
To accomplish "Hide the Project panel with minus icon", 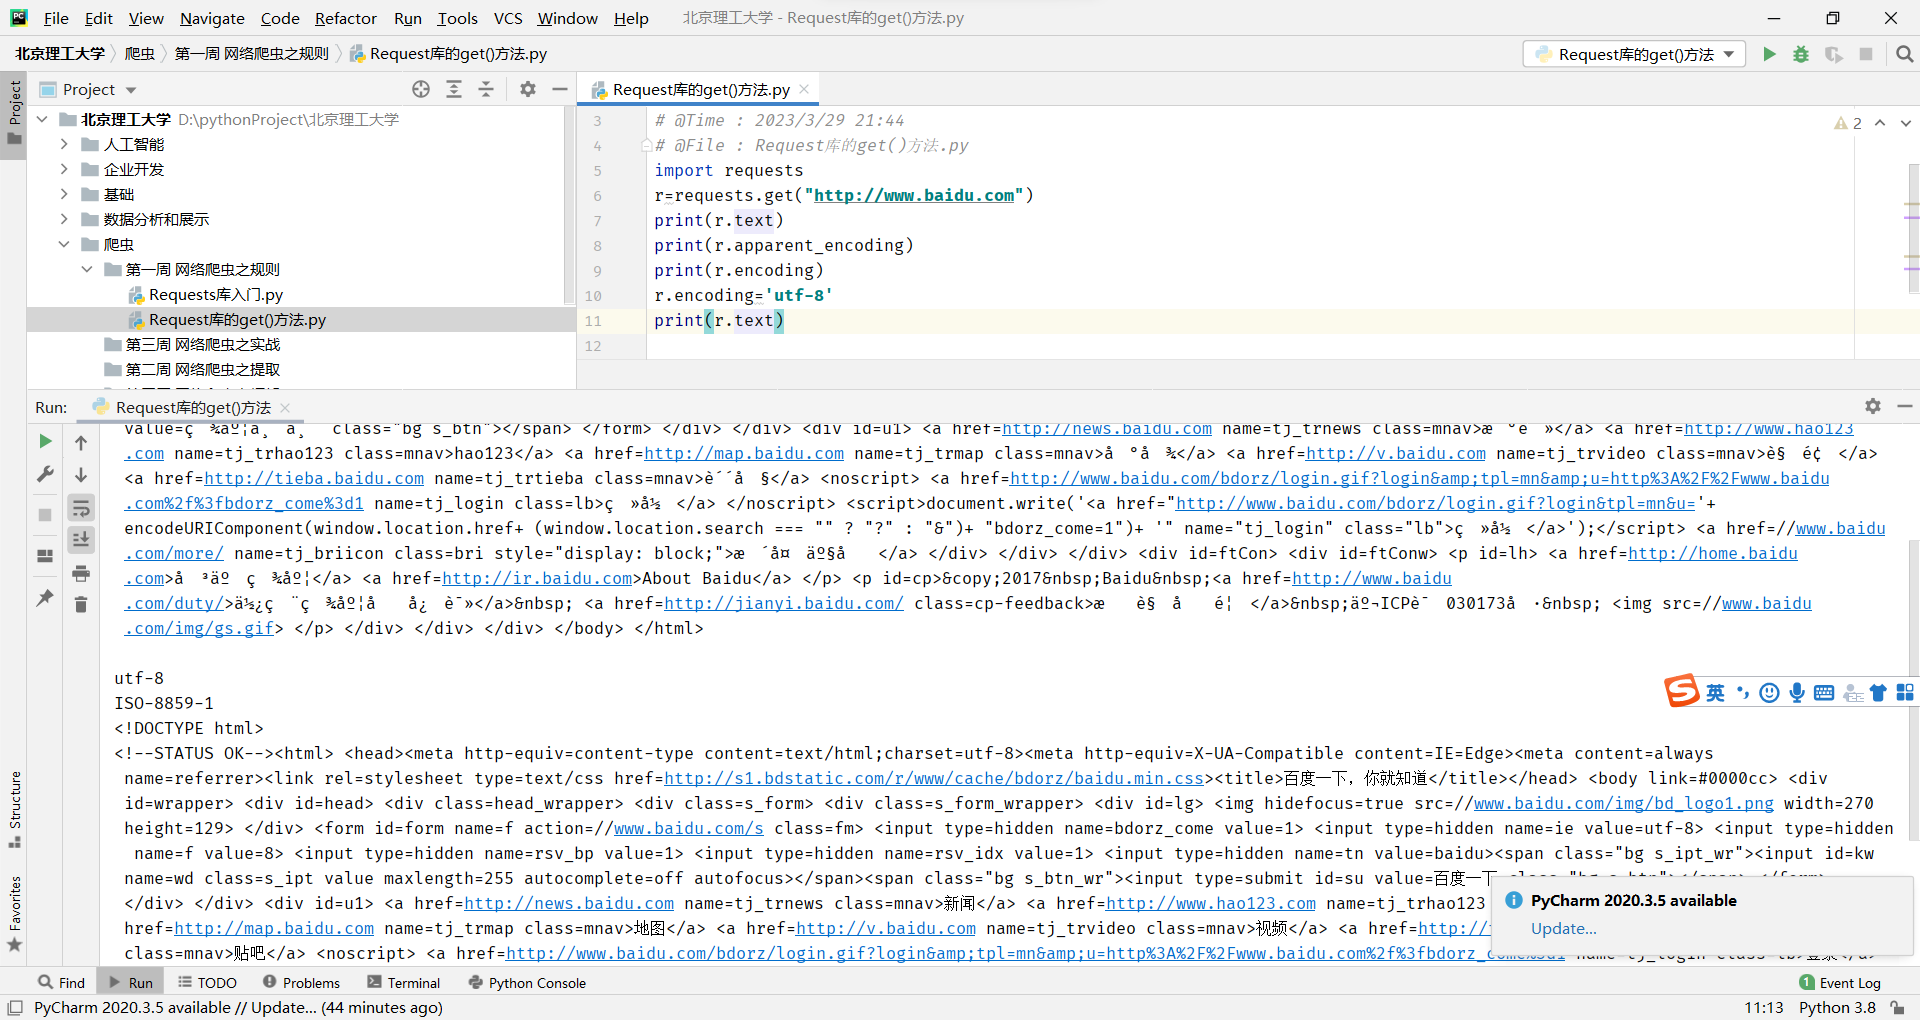I will pyautogui.click(x=560, y=89).
